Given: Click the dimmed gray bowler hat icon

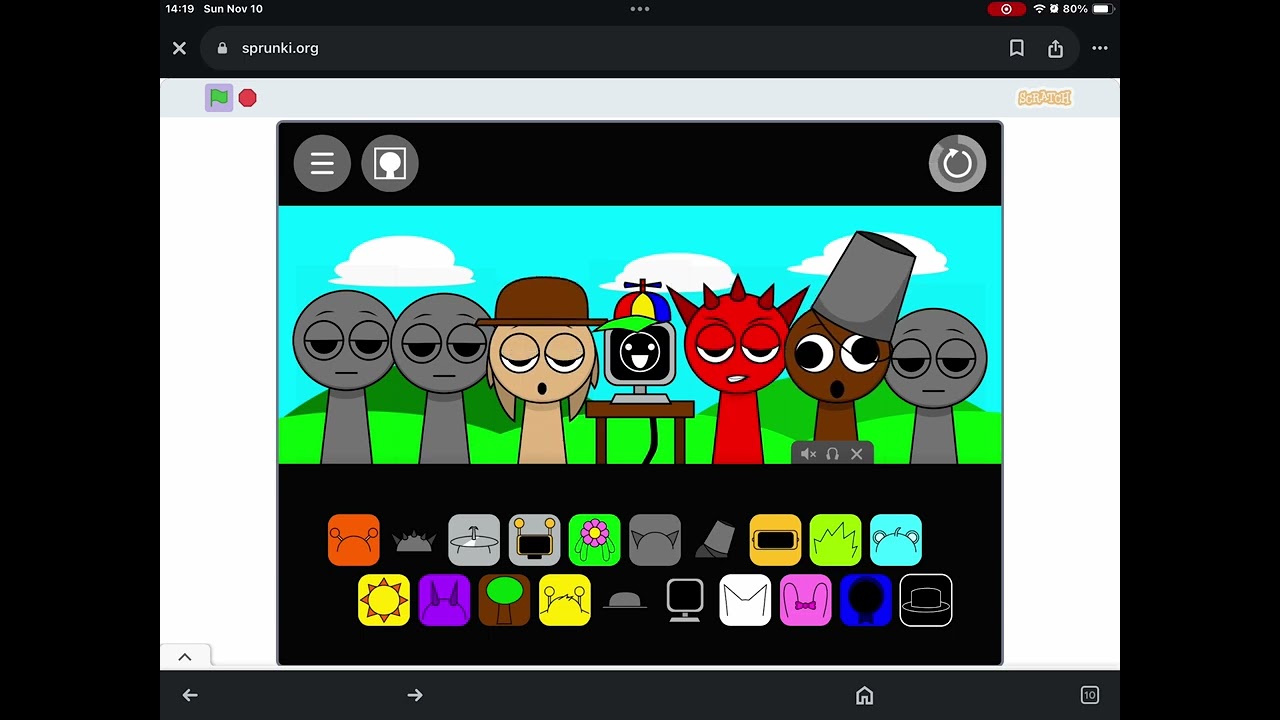Looking at the screenshot, I should pyautogui.click(x=625, y=600).
